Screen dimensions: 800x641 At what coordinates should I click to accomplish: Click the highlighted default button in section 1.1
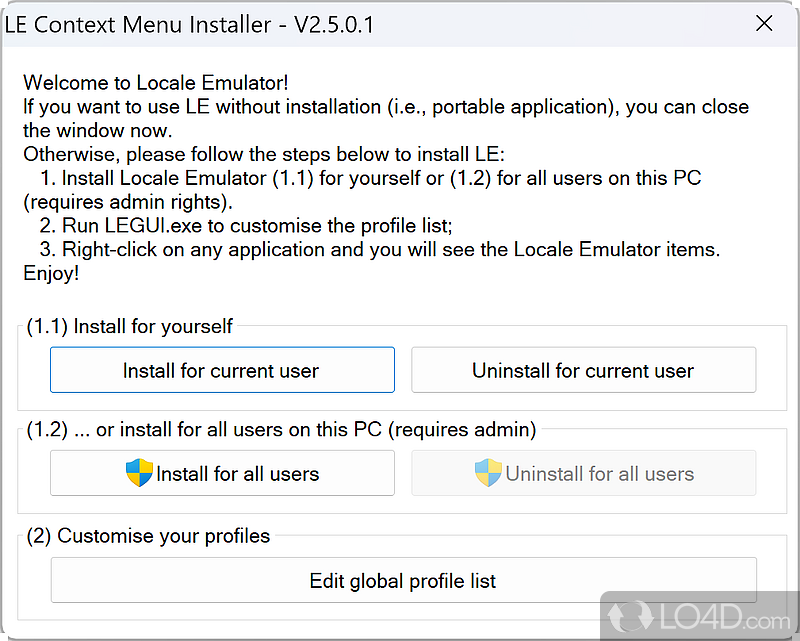222,369
